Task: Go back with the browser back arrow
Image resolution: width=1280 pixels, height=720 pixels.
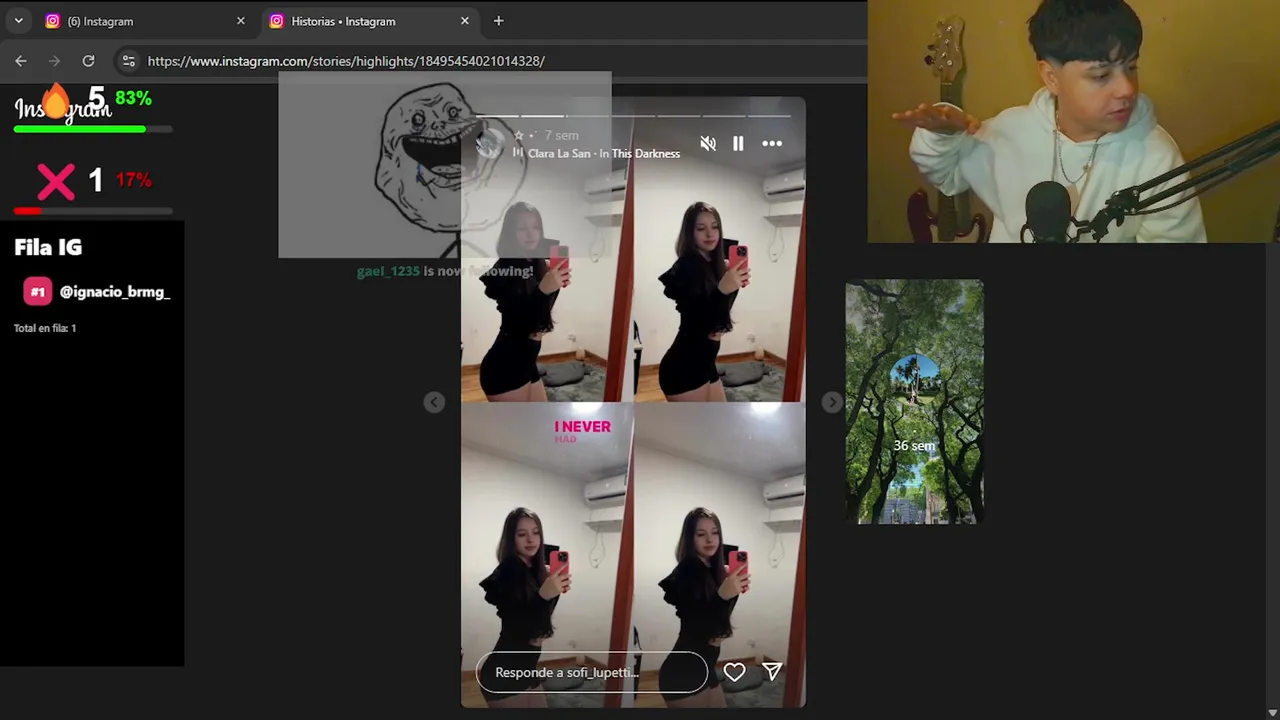Action: click(21, 61)
